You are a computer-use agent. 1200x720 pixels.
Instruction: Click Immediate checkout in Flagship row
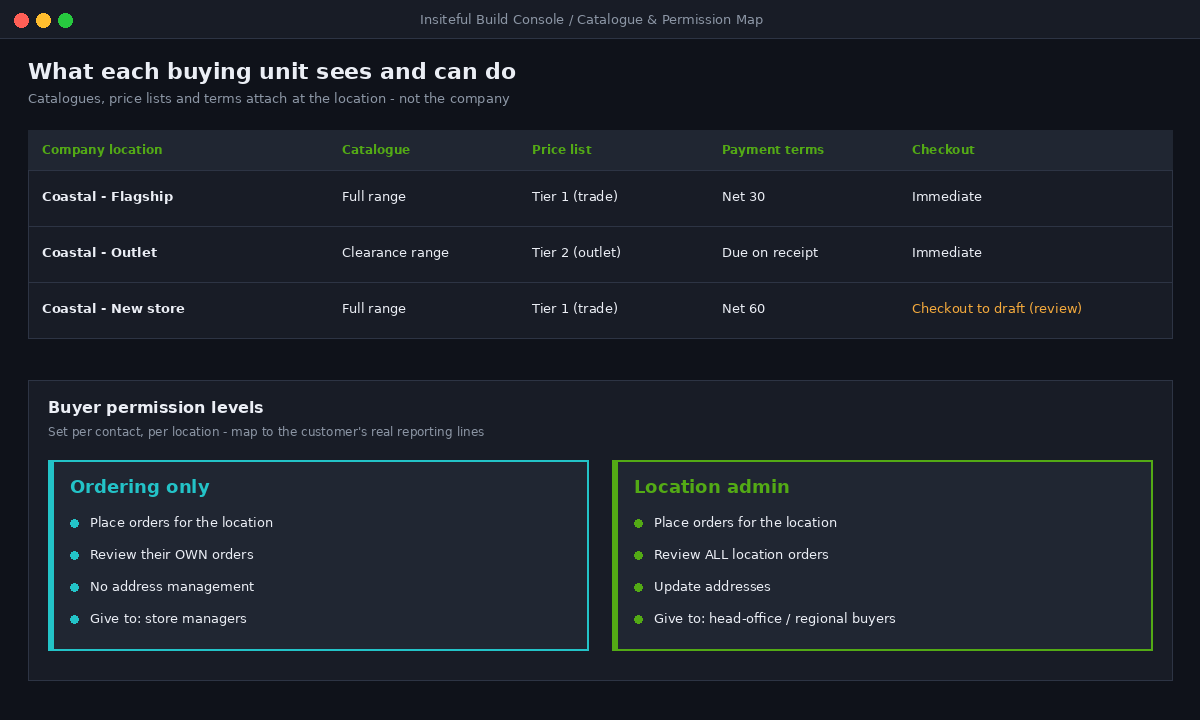[947, 197]
